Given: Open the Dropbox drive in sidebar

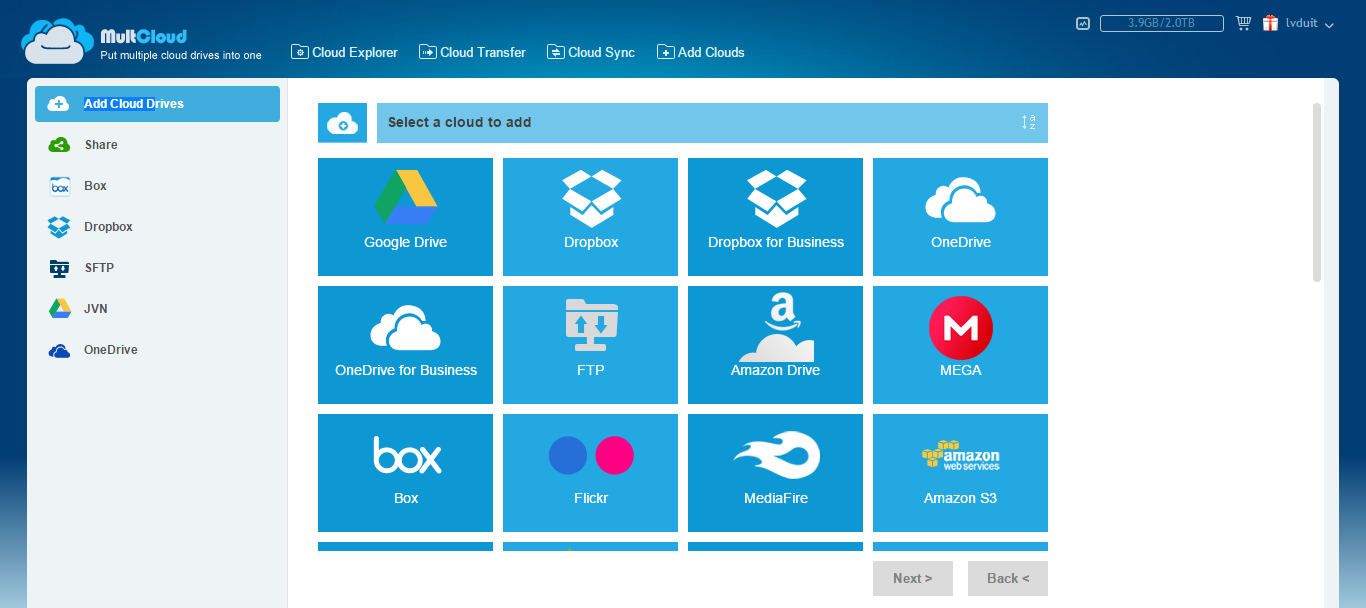Looking at the screenshot, I should (x=157, y=227).
